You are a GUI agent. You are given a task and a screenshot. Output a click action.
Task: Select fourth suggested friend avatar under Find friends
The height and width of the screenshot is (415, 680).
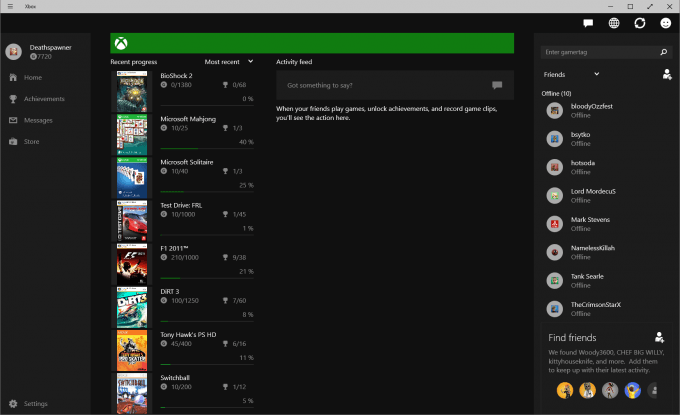(632, 390)
